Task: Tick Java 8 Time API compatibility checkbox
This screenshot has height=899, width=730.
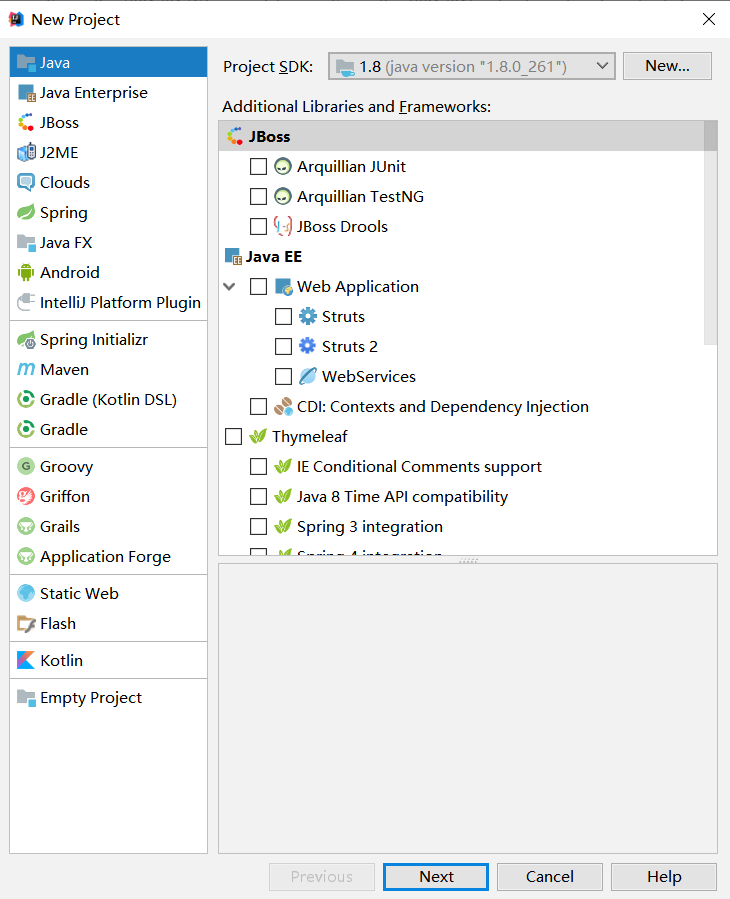Action: point(259,497)
